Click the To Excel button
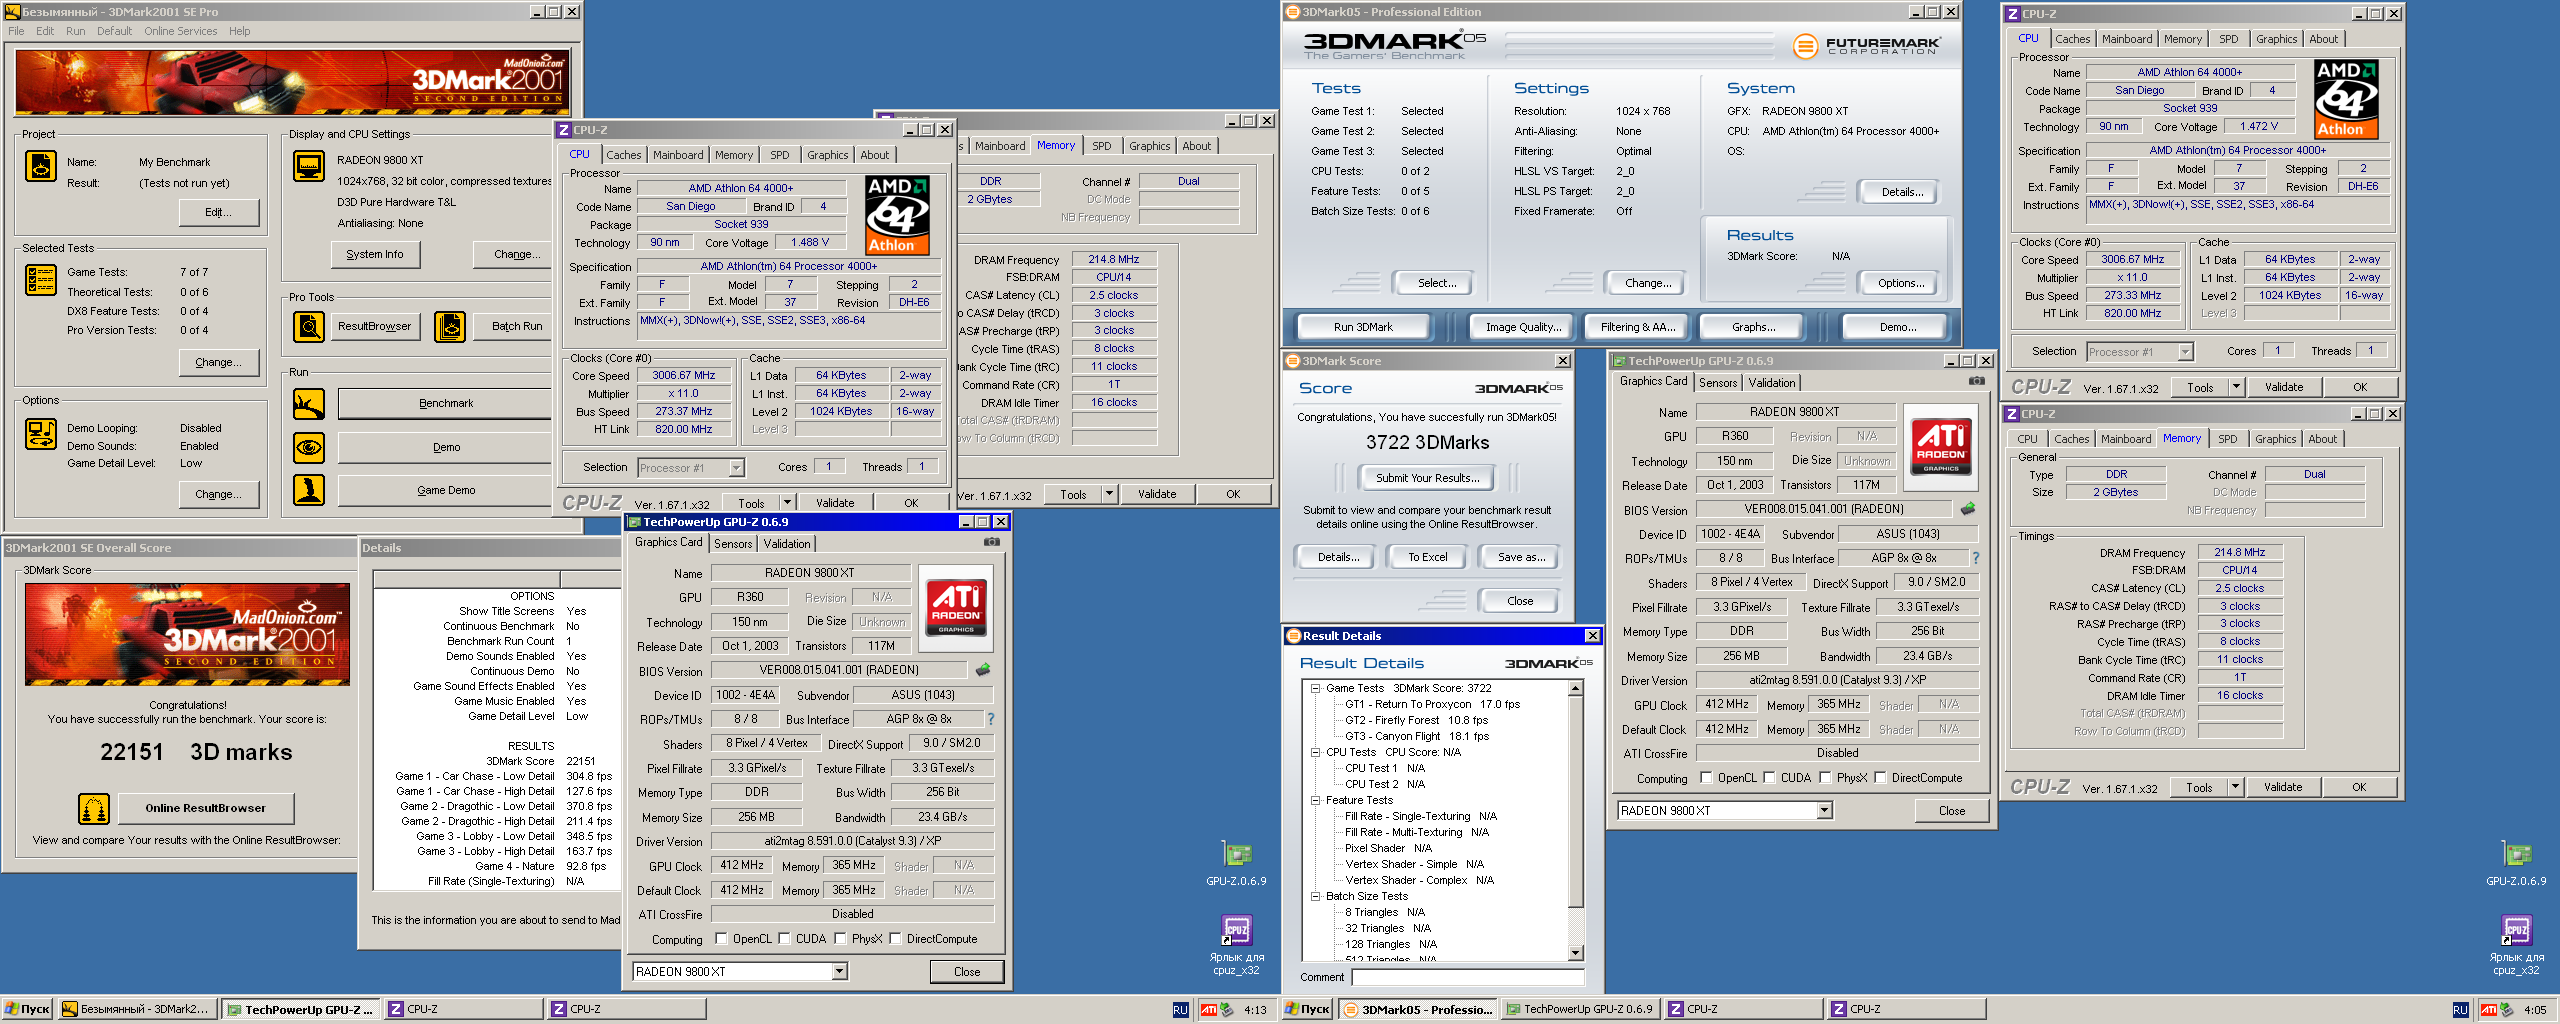2560x1024 pixels. pyautogui.click(x=1427, y=557)
